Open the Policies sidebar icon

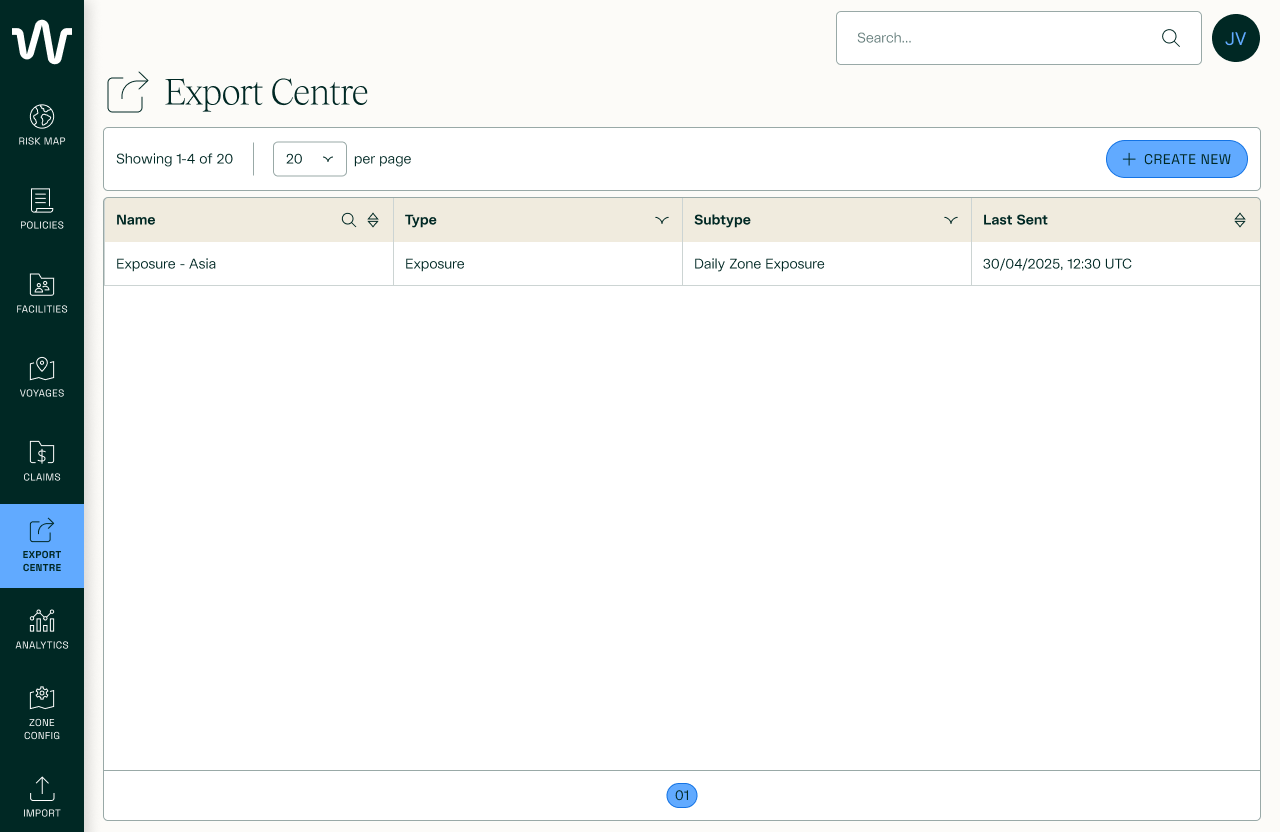(42, 209)
